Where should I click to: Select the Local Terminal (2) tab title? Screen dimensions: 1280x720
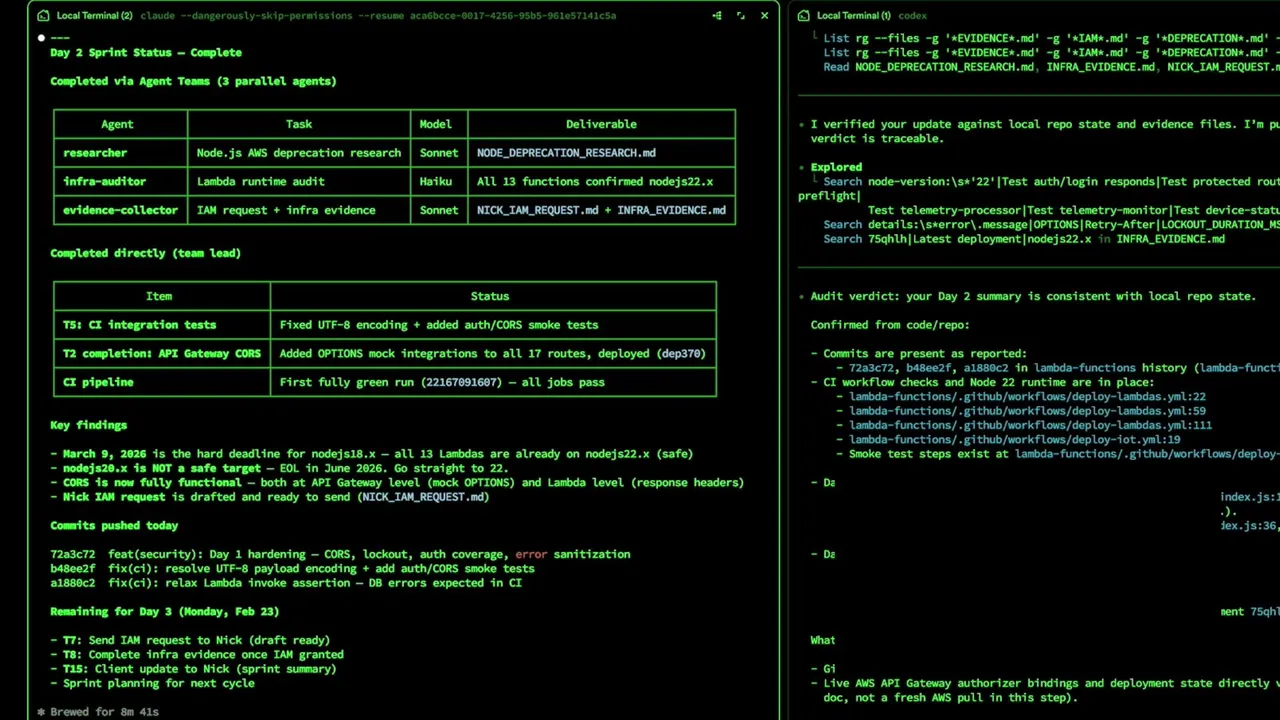[x=95, y=16]
